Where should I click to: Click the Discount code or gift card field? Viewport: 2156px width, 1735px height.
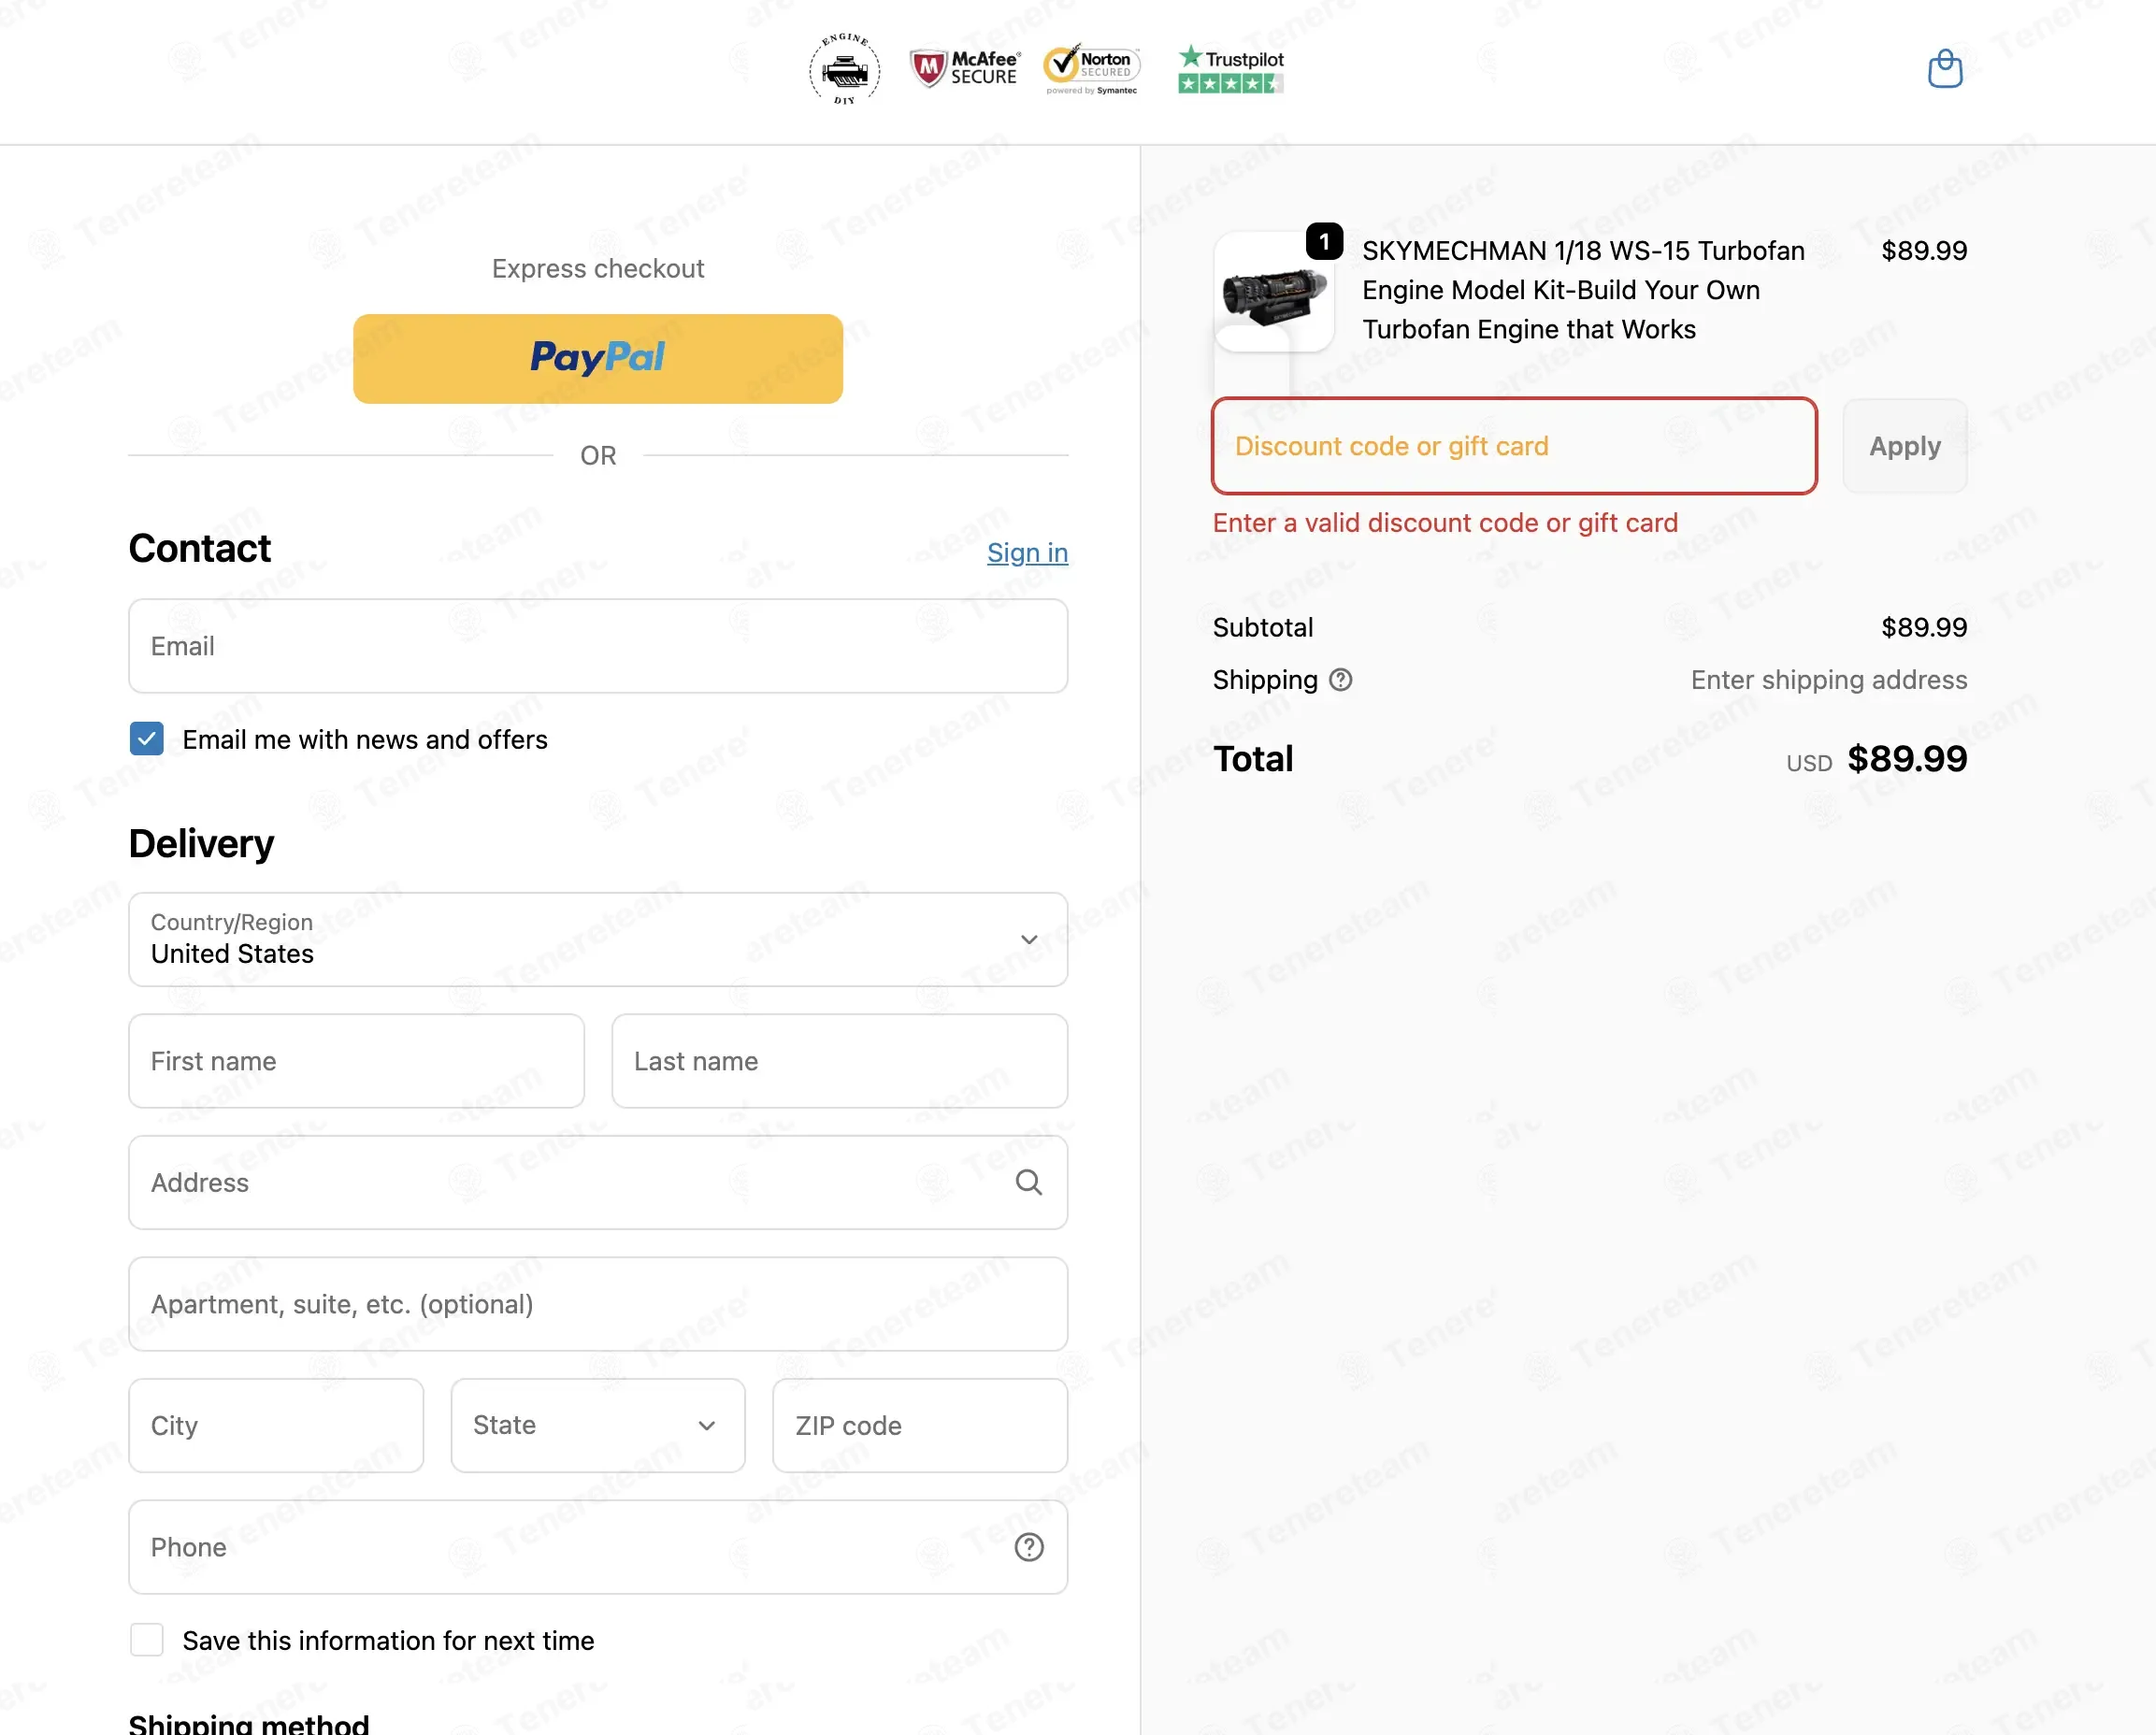coord(1514,446)
